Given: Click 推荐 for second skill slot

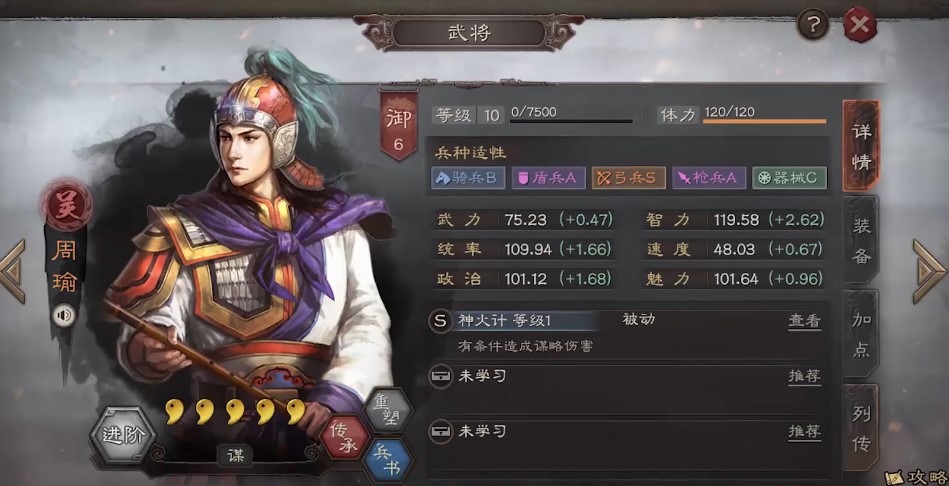Looking at the screenshot, I should tap(804, 432).
